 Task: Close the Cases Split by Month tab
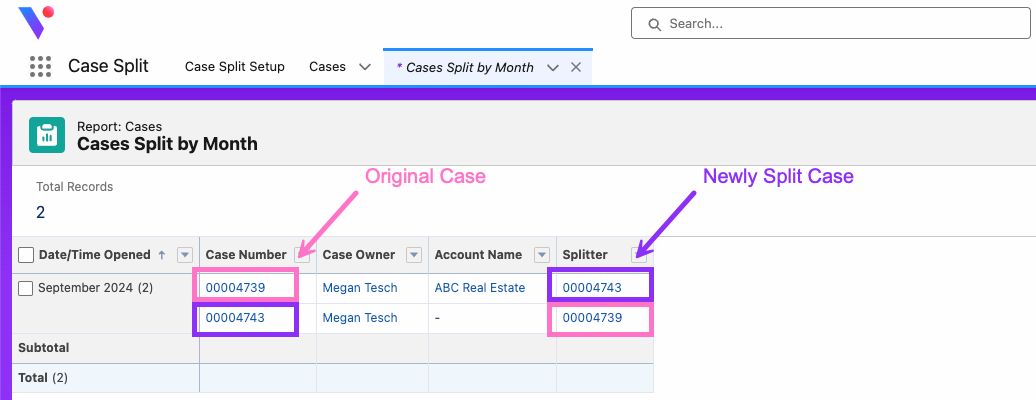(575, 67)
